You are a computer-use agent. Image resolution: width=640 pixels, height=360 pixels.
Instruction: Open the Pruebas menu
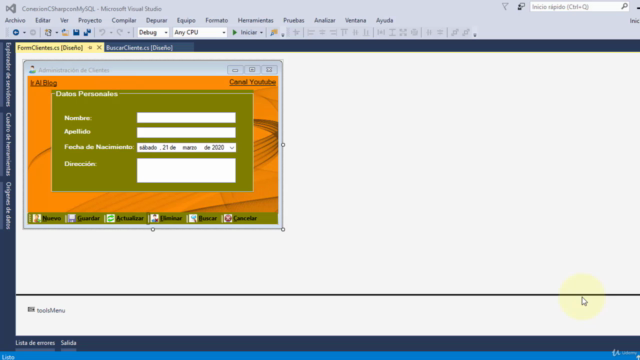[x=293, y=20]
